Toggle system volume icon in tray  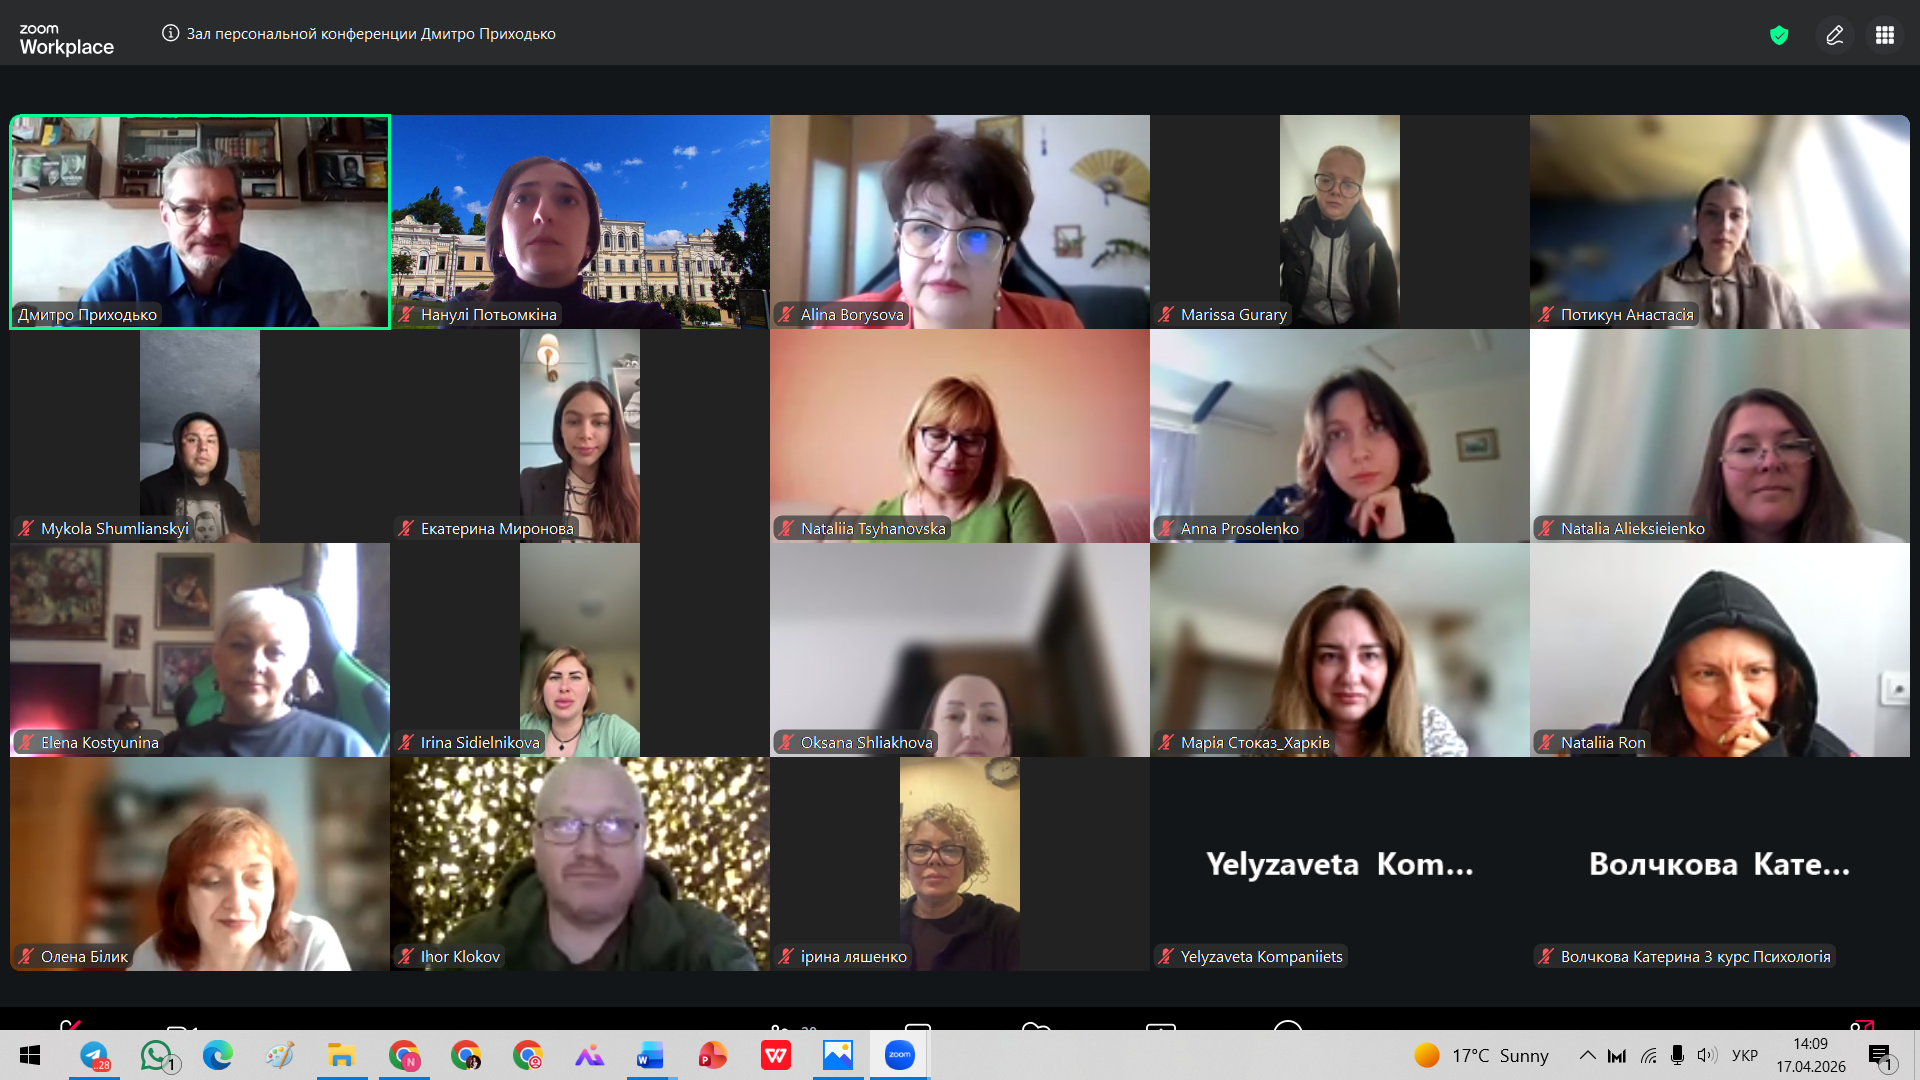click(1706, 1055)
